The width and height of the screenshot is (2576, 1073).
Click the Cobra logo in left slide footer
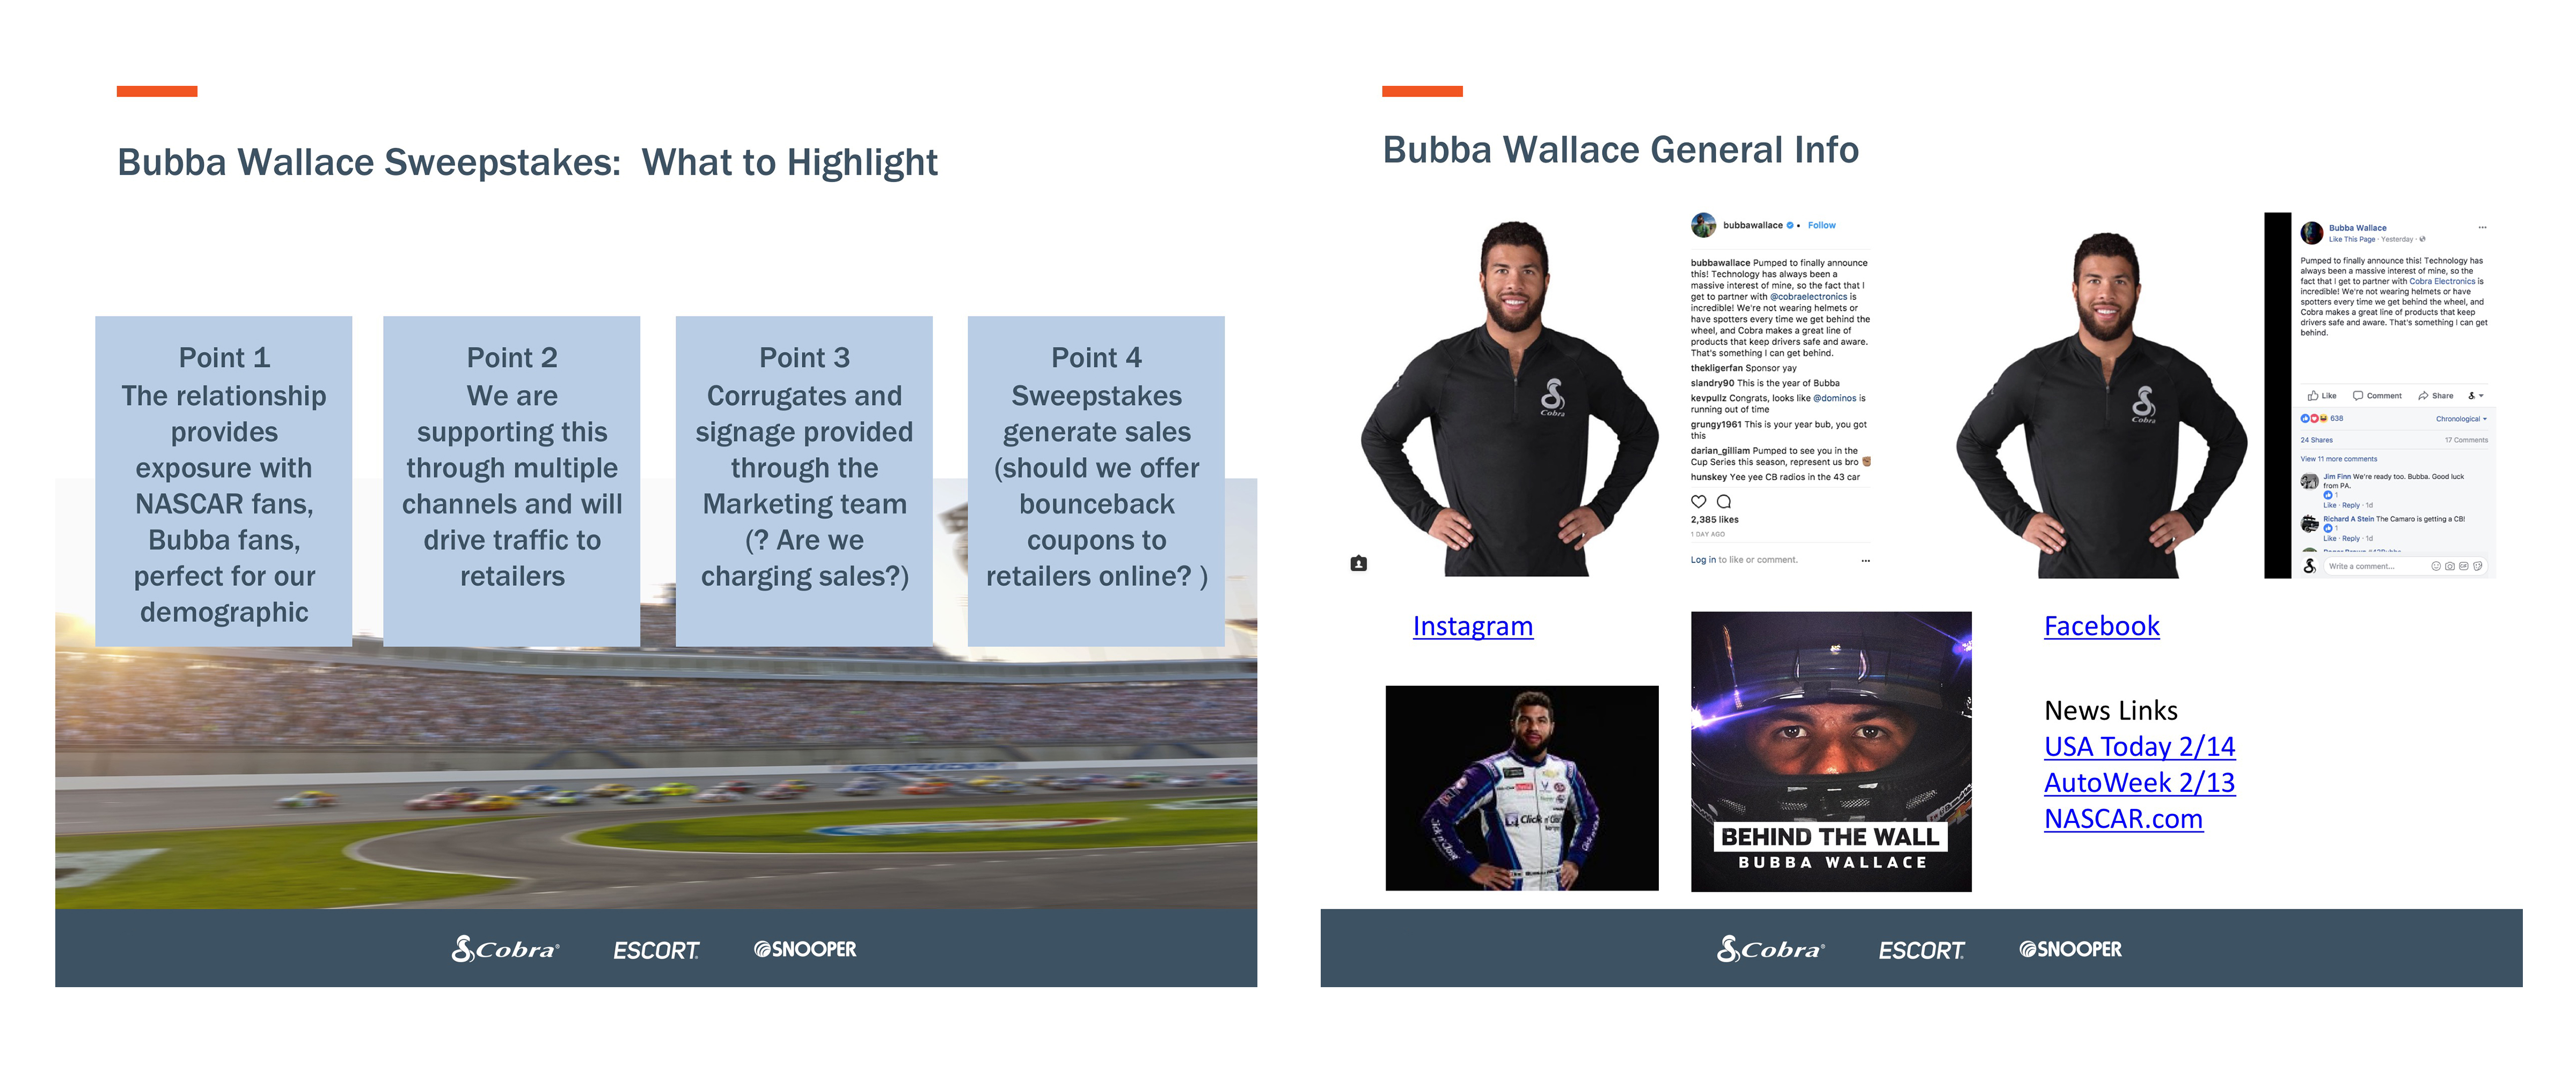(x=505, y=948)
